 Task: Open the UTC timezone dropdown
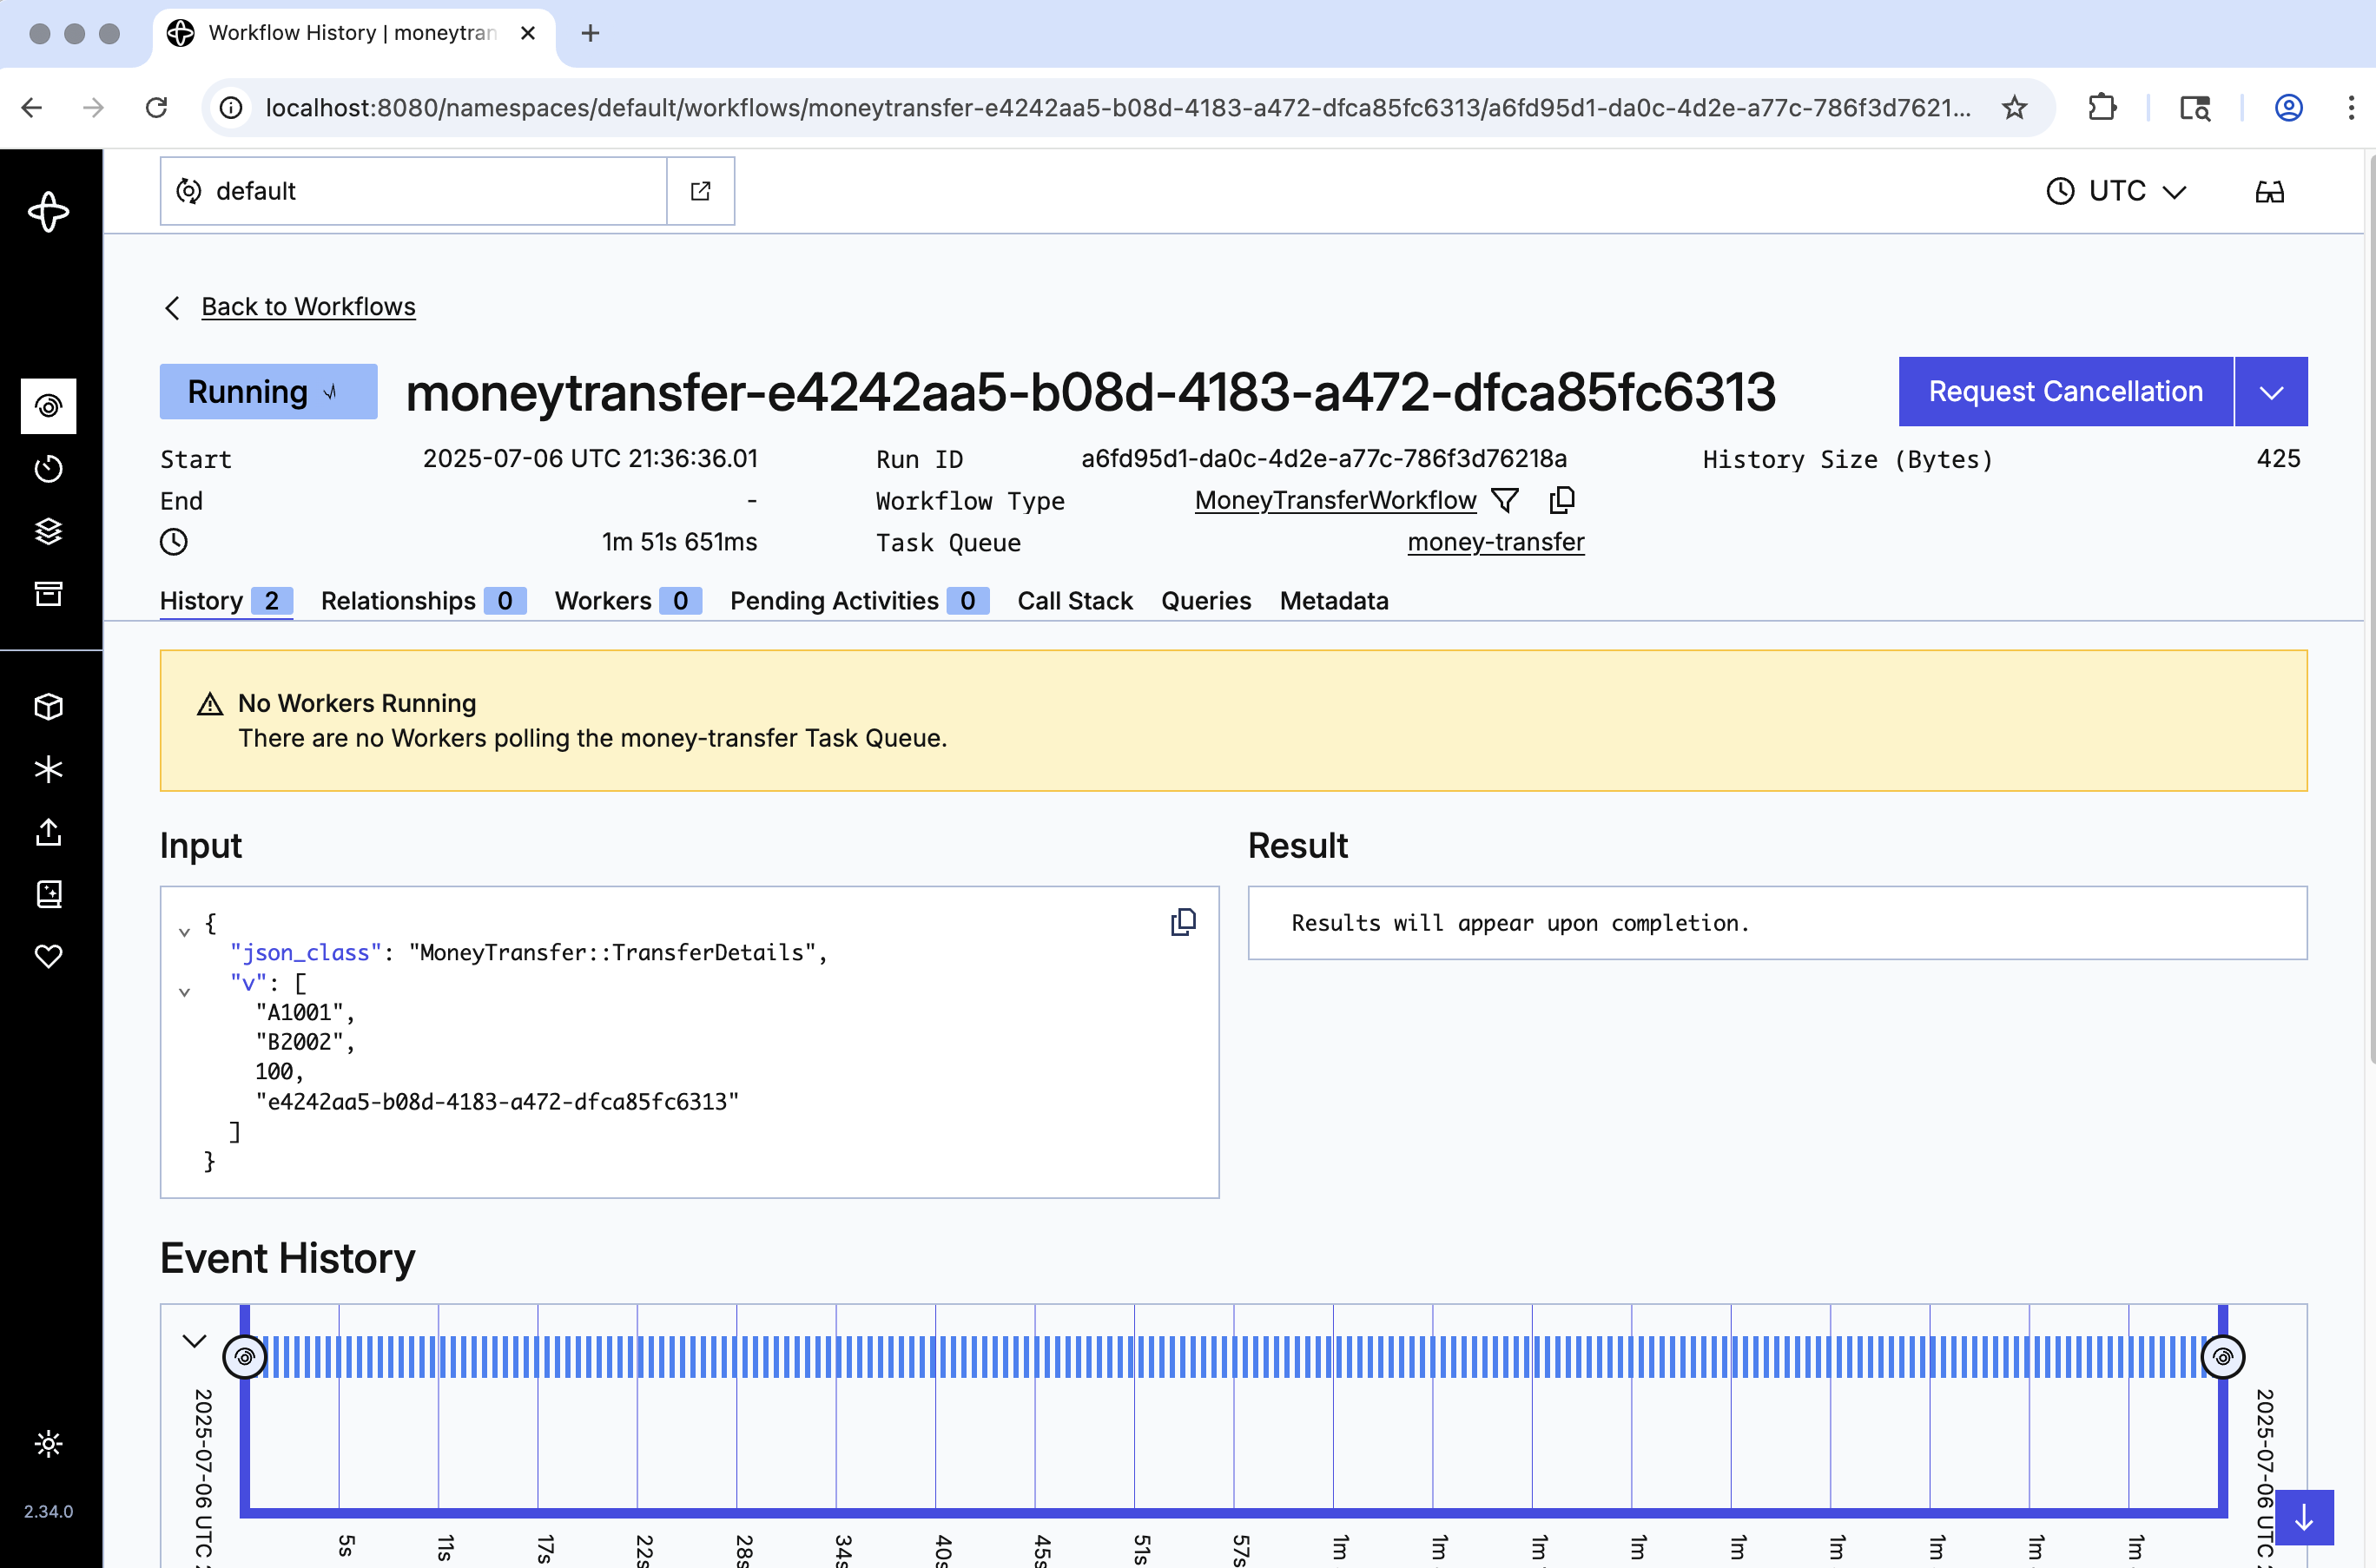click(x=2116, y=191)
